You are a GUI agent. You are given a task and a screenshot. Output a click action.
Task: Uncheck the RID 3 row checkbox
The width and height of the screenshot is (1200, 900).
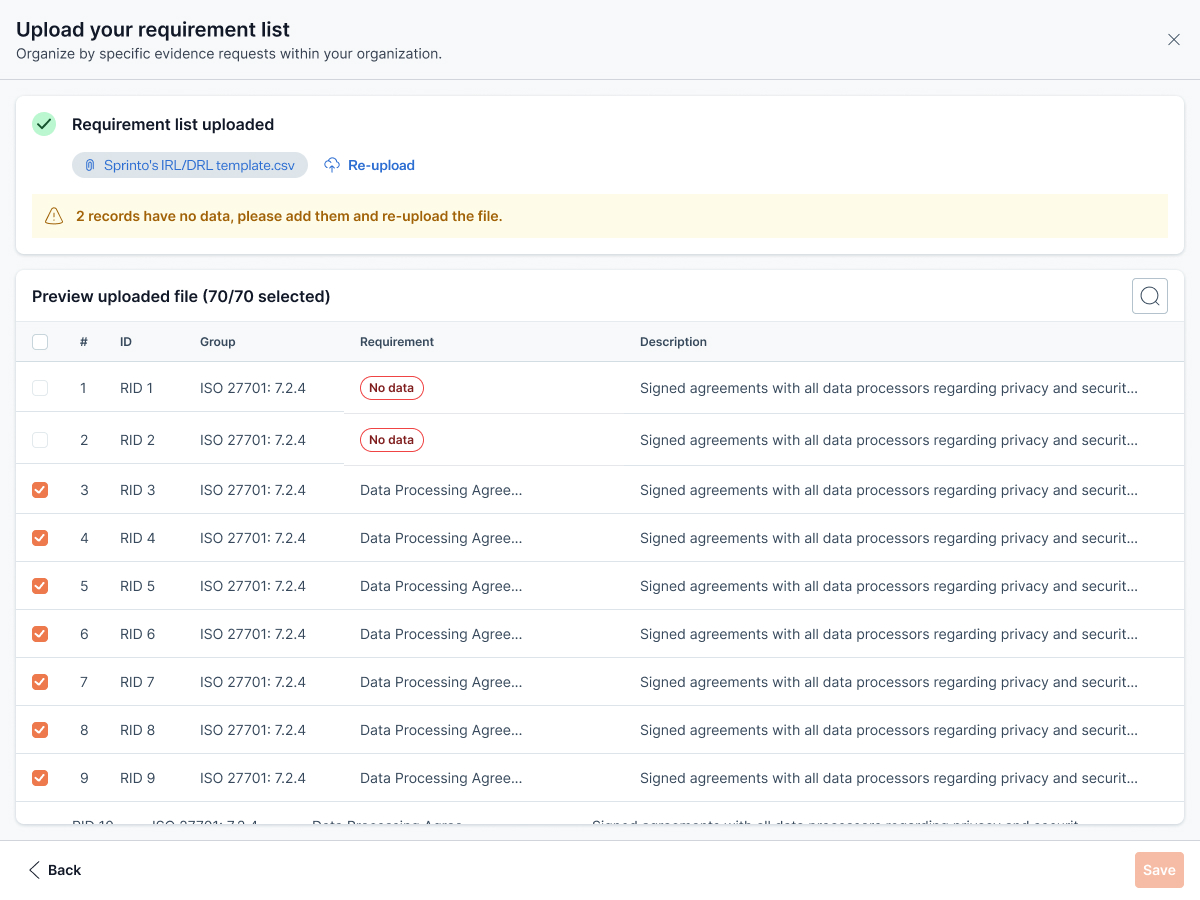coord(40,490)
